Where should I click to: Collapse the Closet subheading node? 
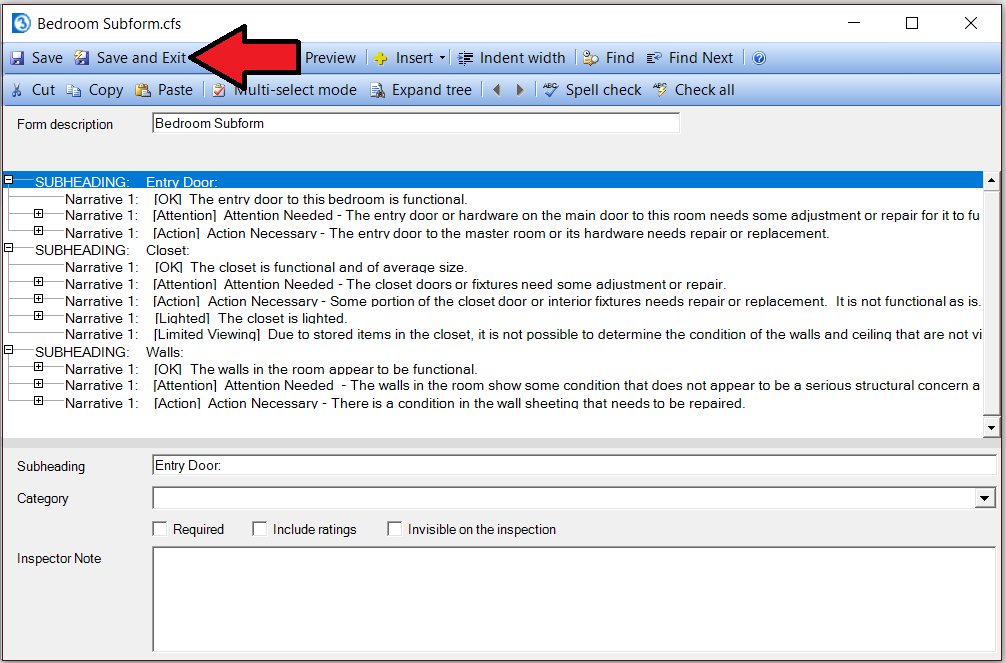[8, 248]
